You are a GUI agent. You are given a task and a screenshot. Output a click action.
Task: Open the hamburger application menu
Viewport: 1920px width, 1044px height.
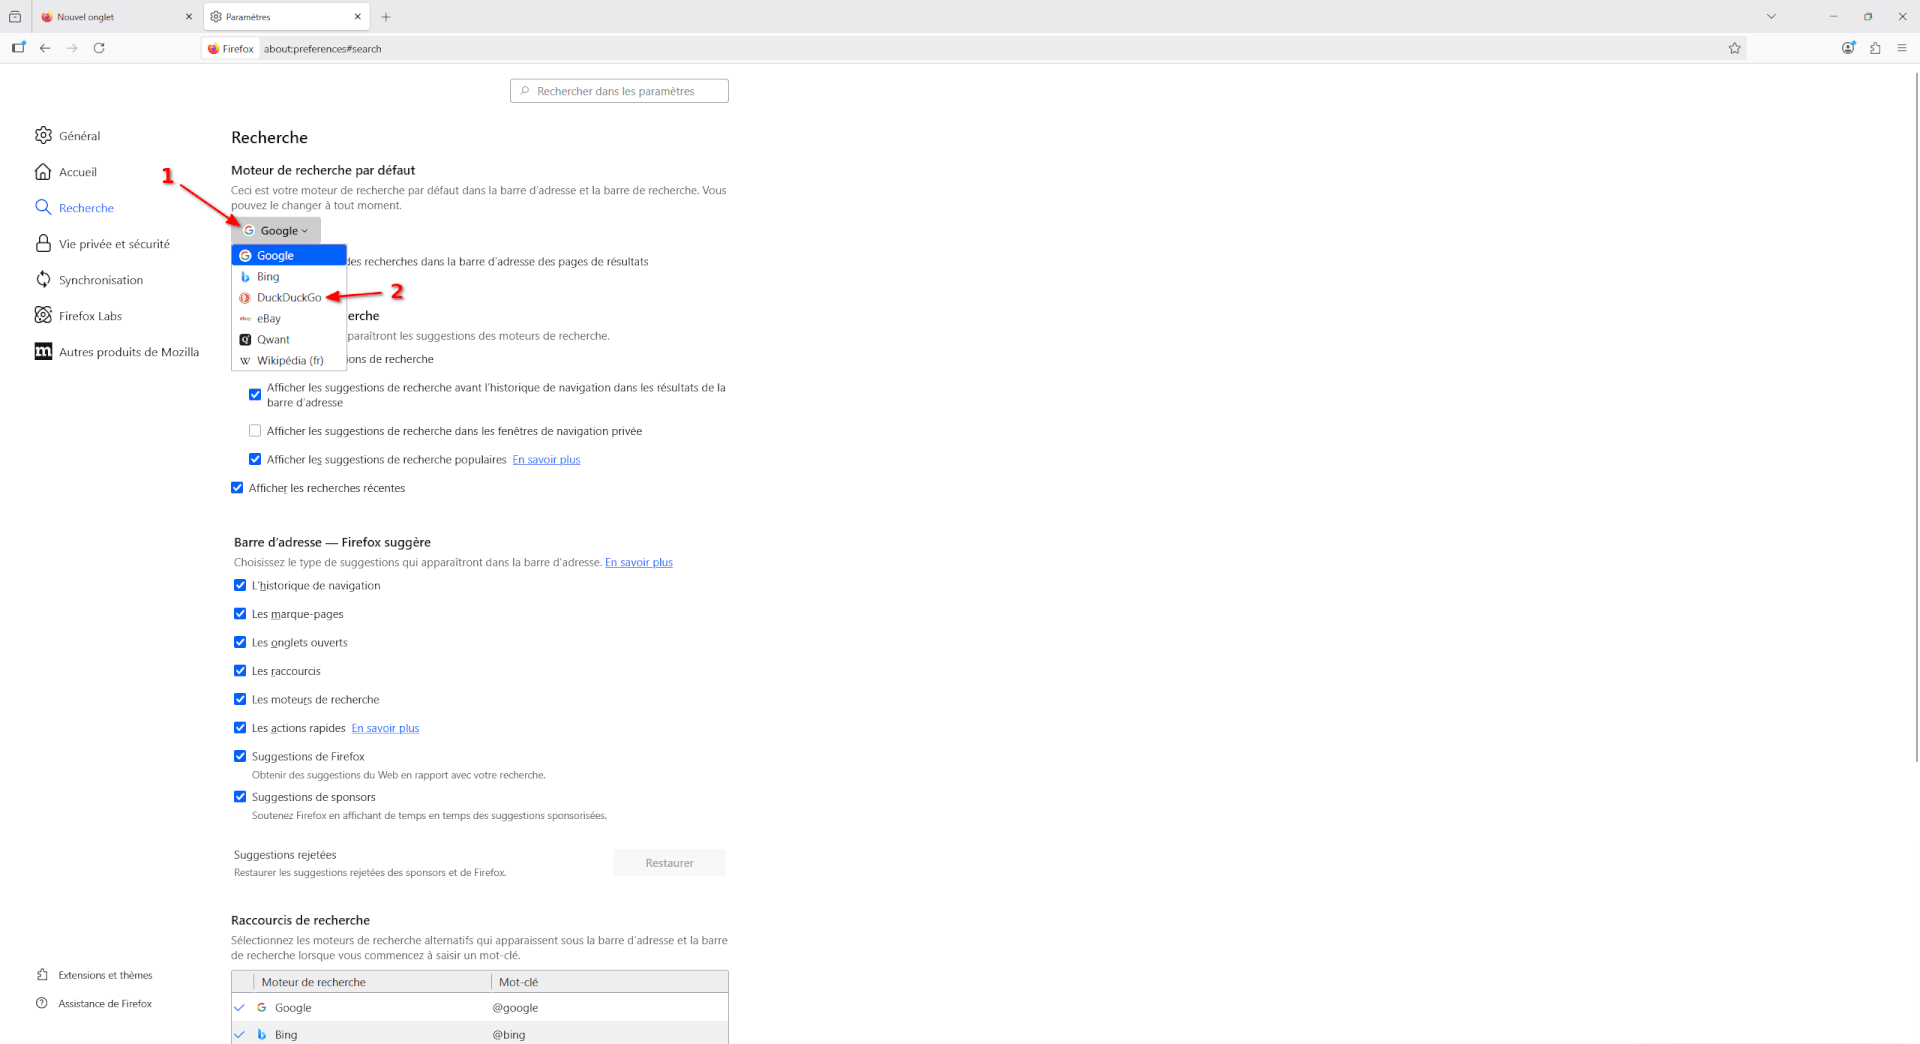tap(1902, 48)
